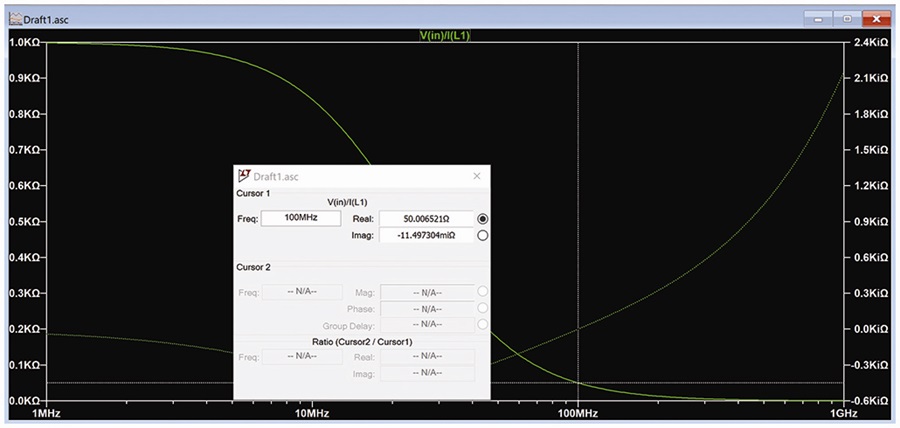
Task: Click the 2.4KiΩ label on right axis
Action: (x=871, y=42)
